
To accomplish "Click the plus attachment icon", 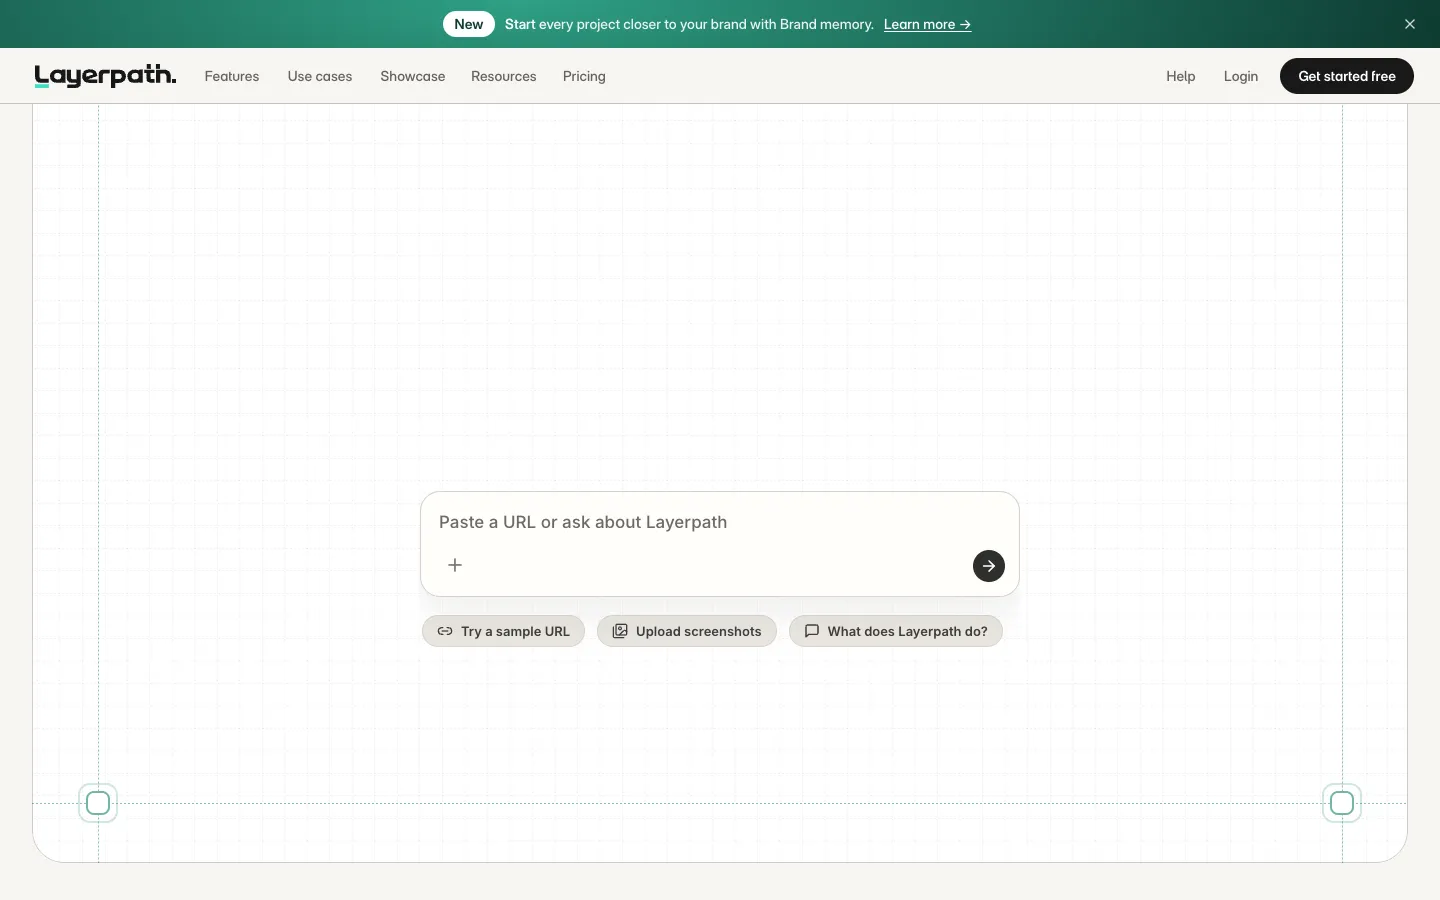I will pos(455,565).
